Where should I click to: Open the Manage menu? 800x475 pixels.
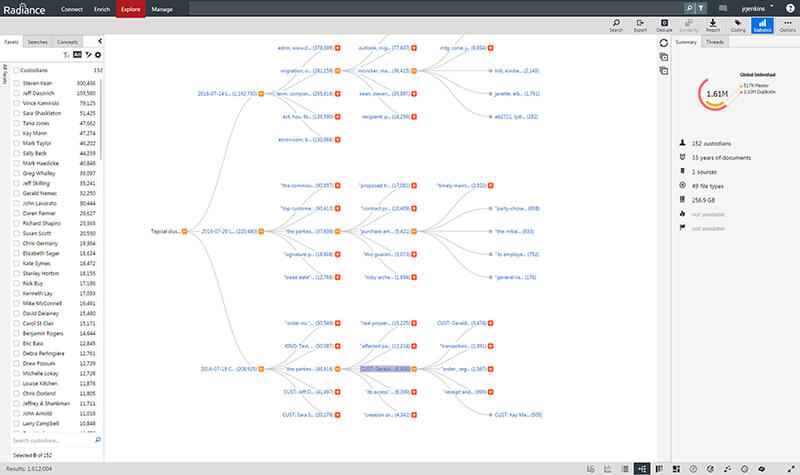162,9
